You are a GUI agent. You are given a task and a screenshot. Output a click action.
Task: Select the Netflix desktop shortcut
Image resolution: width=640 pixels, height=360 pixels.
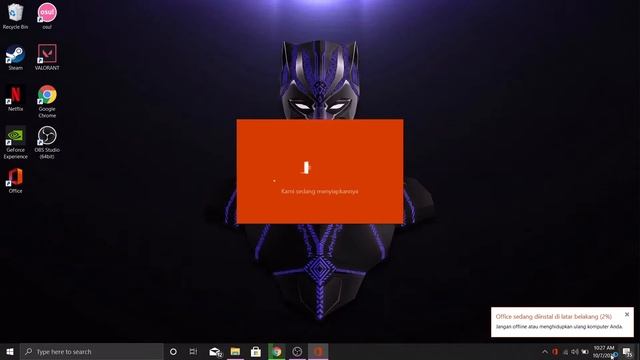15,98
